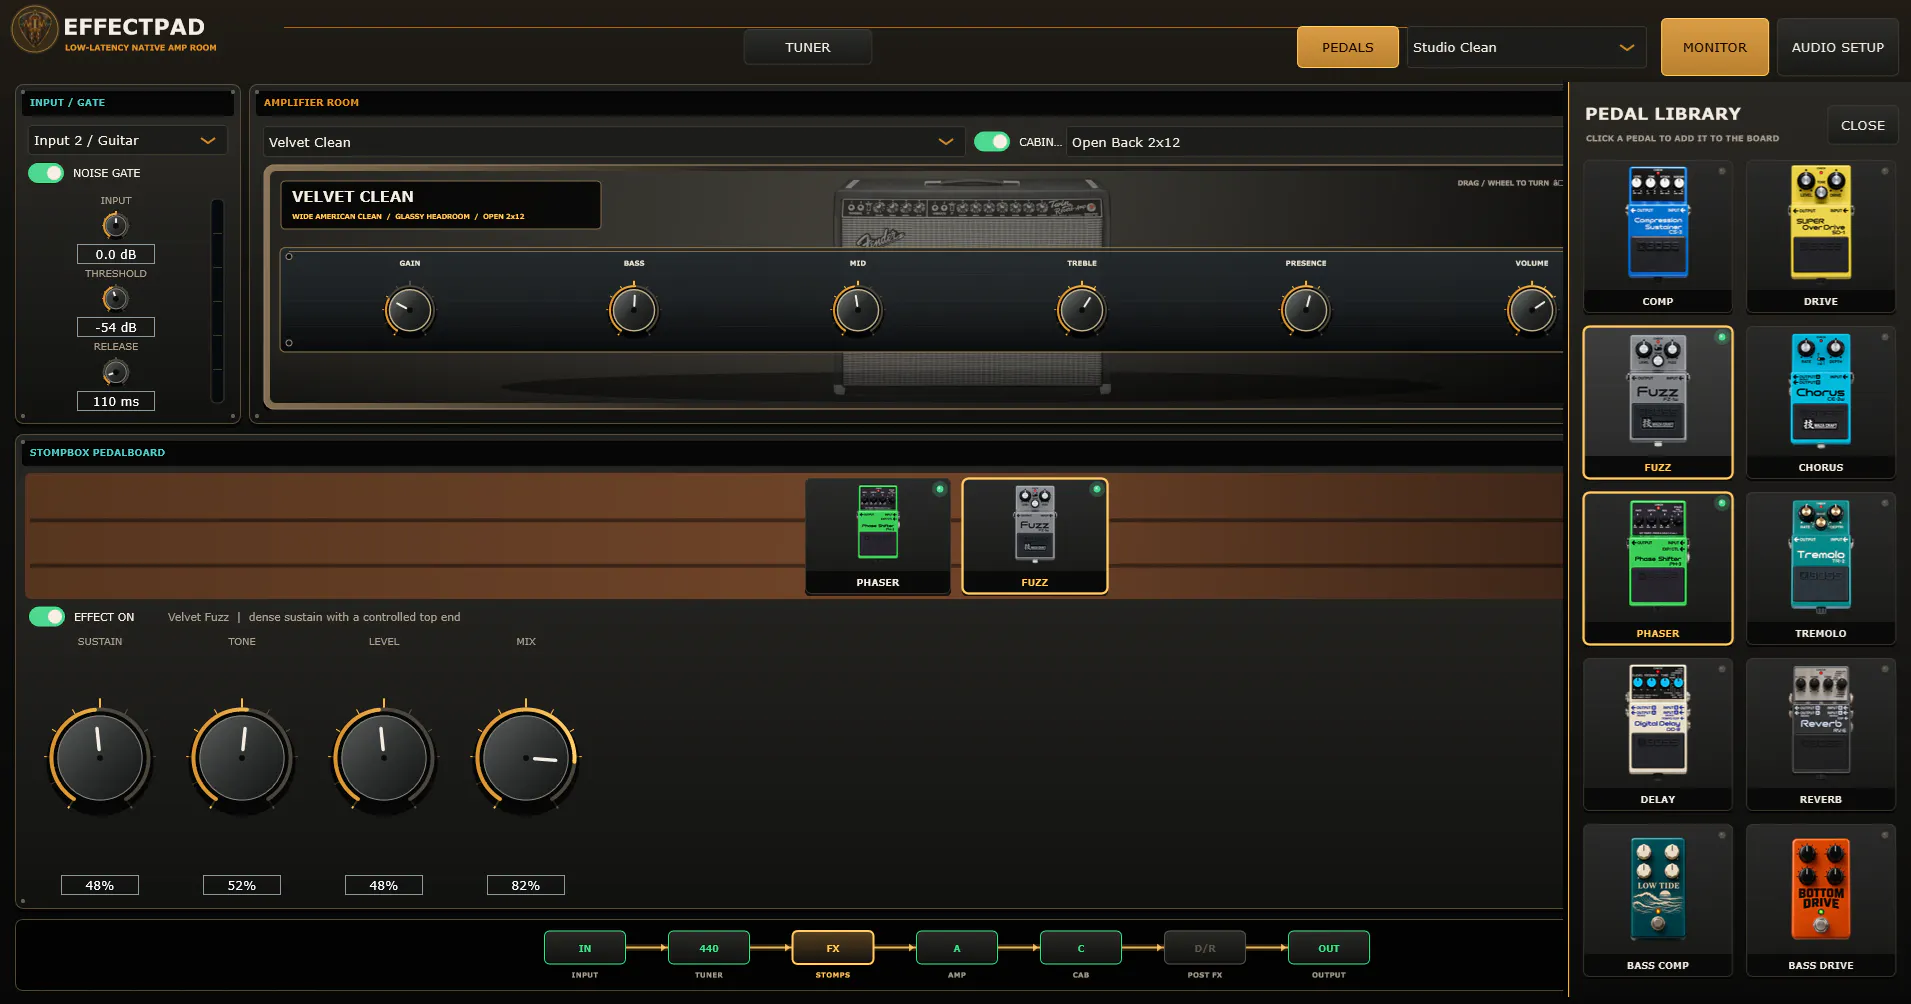Open the Input 2 / Guitar source dropdown
The height and width of the screenshot is (1004, 1911).
point(127,141)
